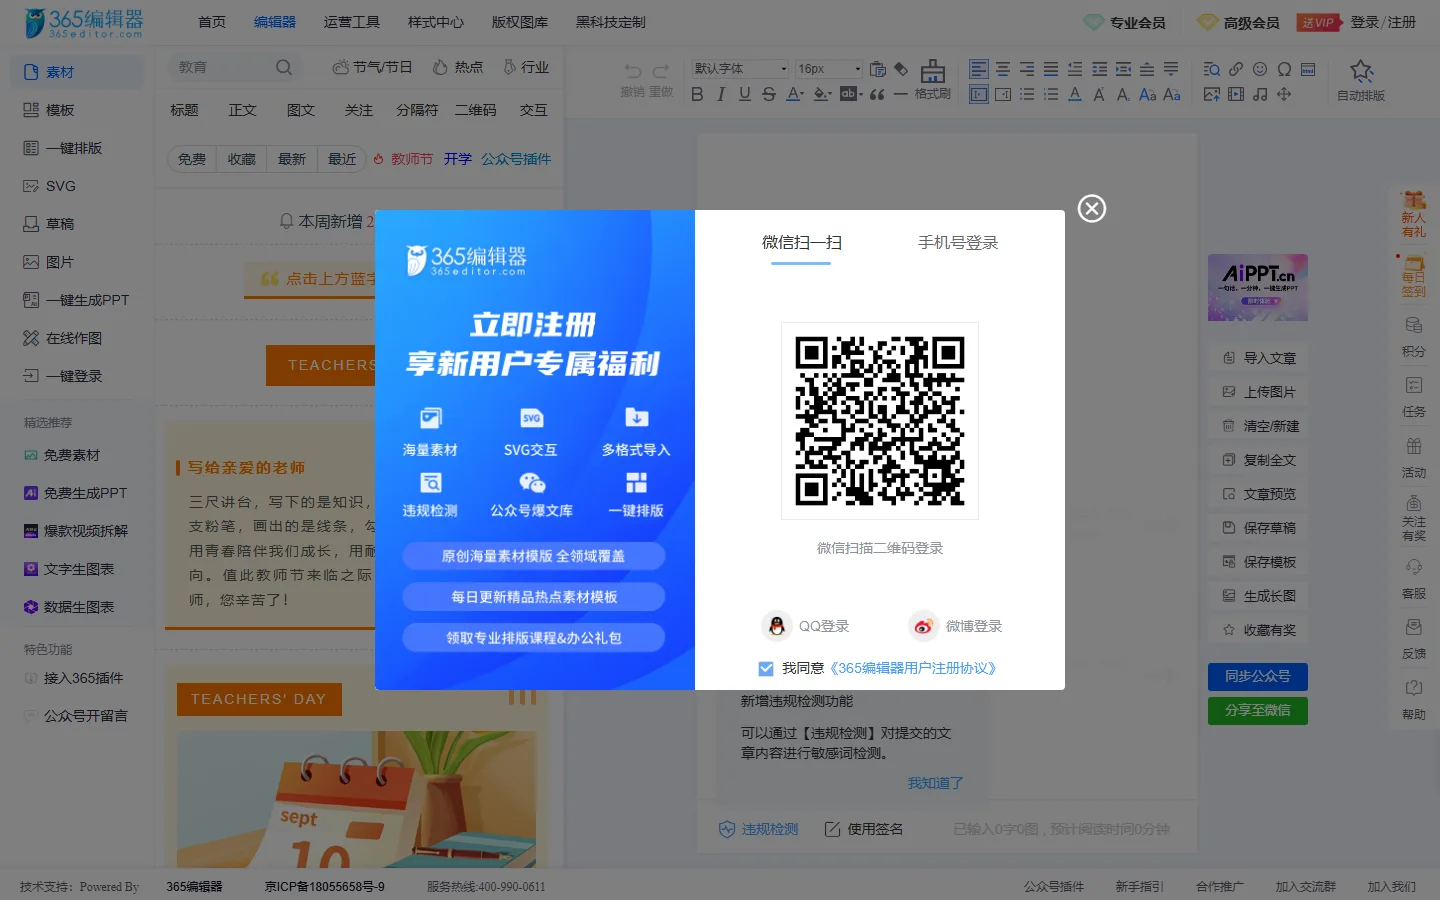Image resolution: width=1440 pixels, height=900 pixels.
Task: Click 登录/注册 at top right
Action: click(1383, 22)
